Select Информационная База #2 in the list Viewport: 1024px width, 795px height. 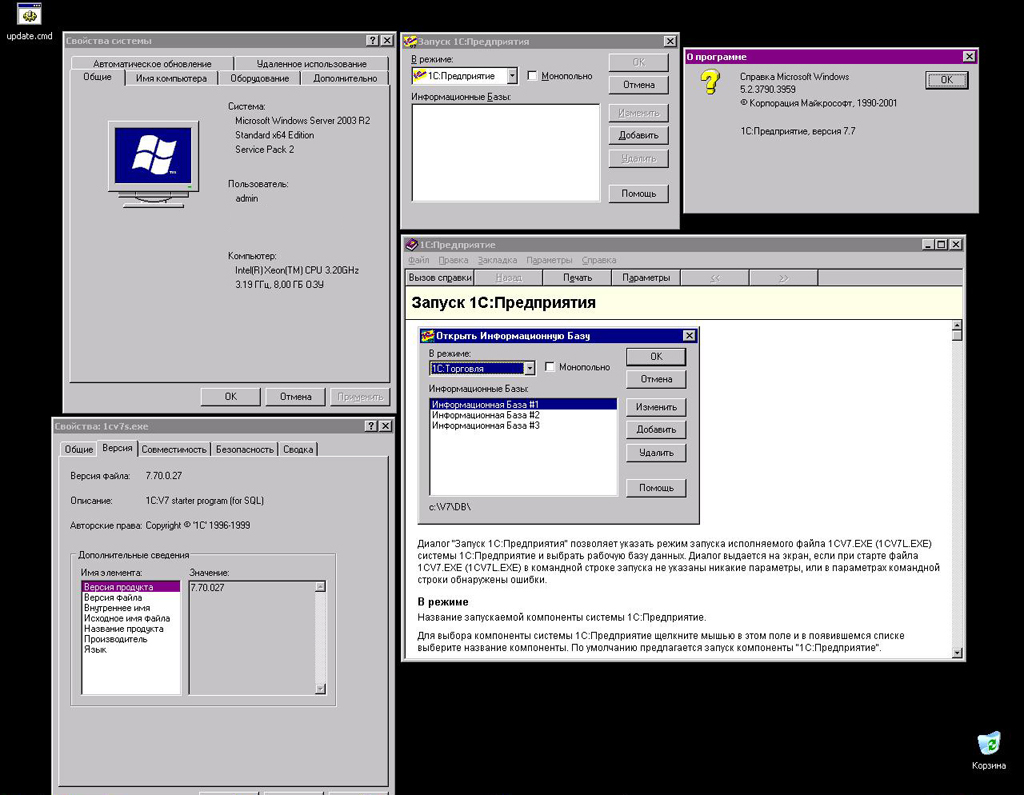523,415
